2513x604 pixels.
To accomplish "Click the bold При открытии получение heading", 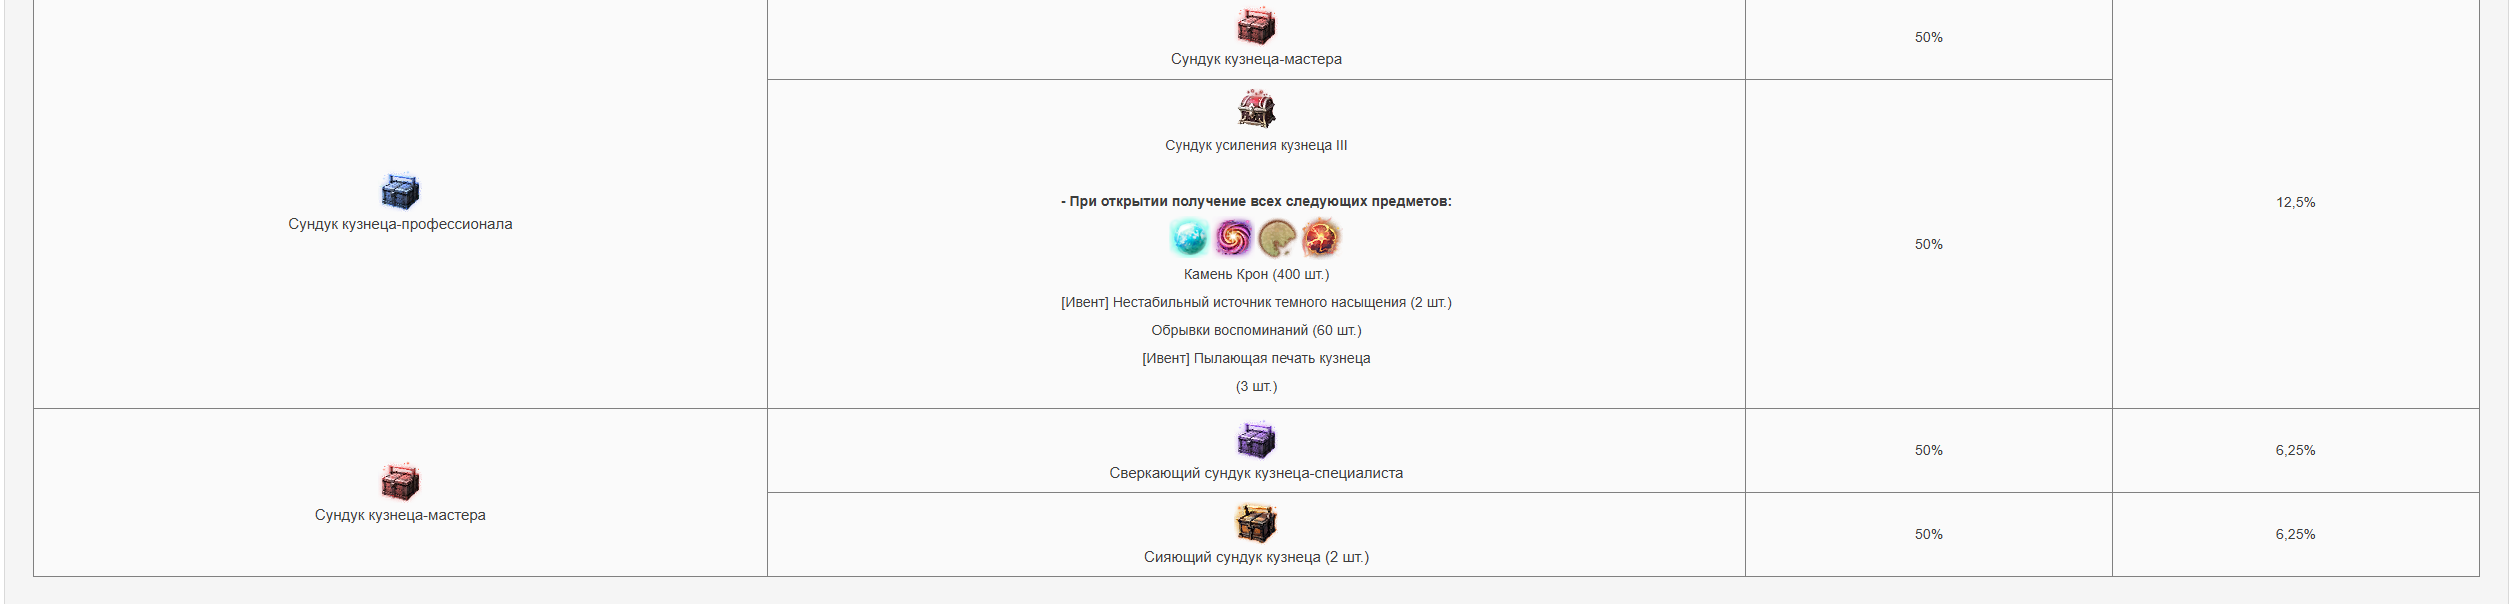I will click(x=1256, y=201).
